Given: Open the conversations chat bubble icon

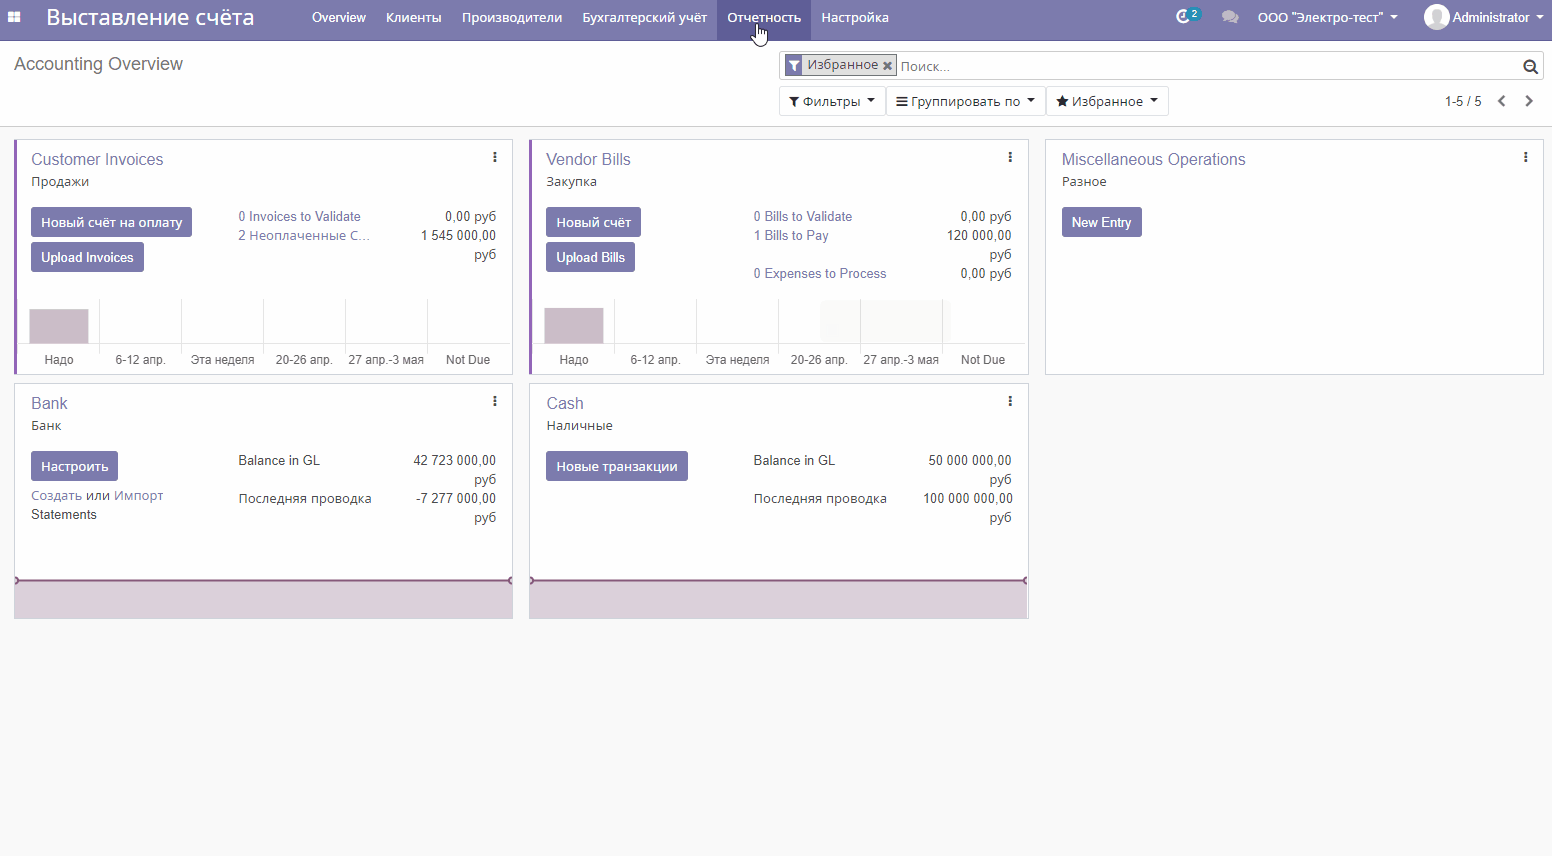Looking at the screenshot, I should tap(1230, 17).
